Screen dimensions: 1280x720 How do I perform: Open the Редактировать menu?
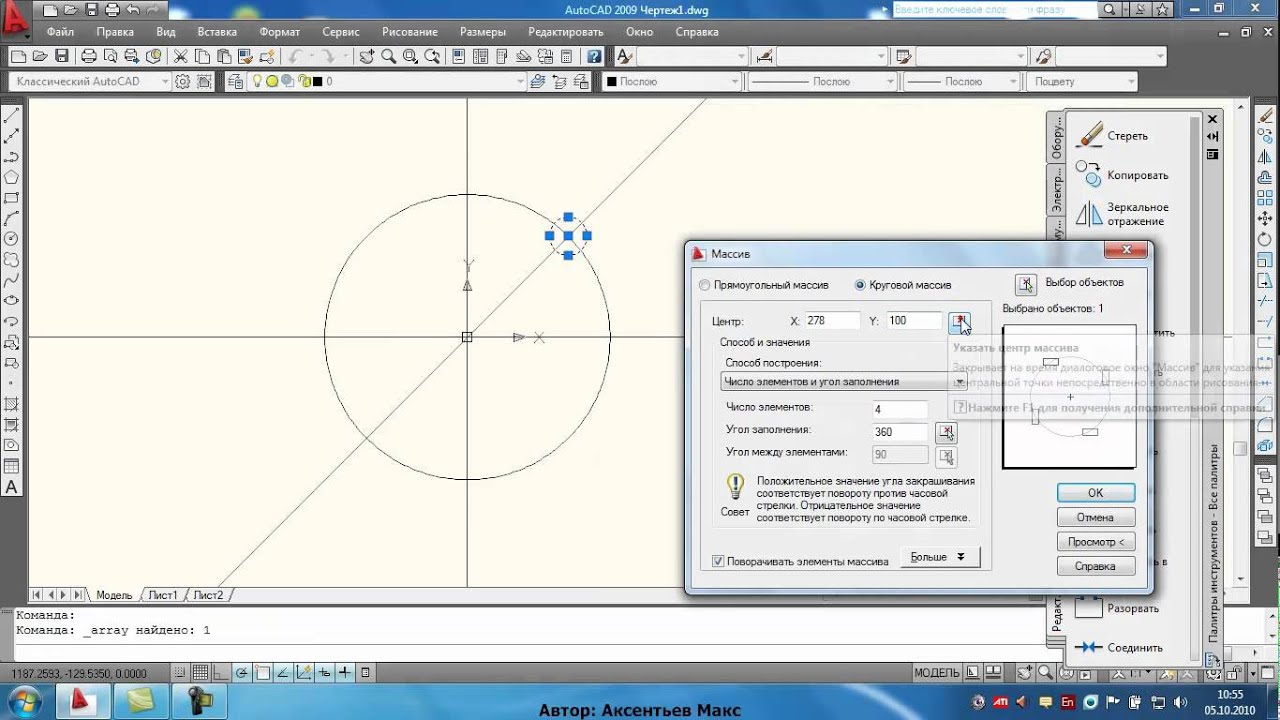pyautogui.click(x=566, y=32)
